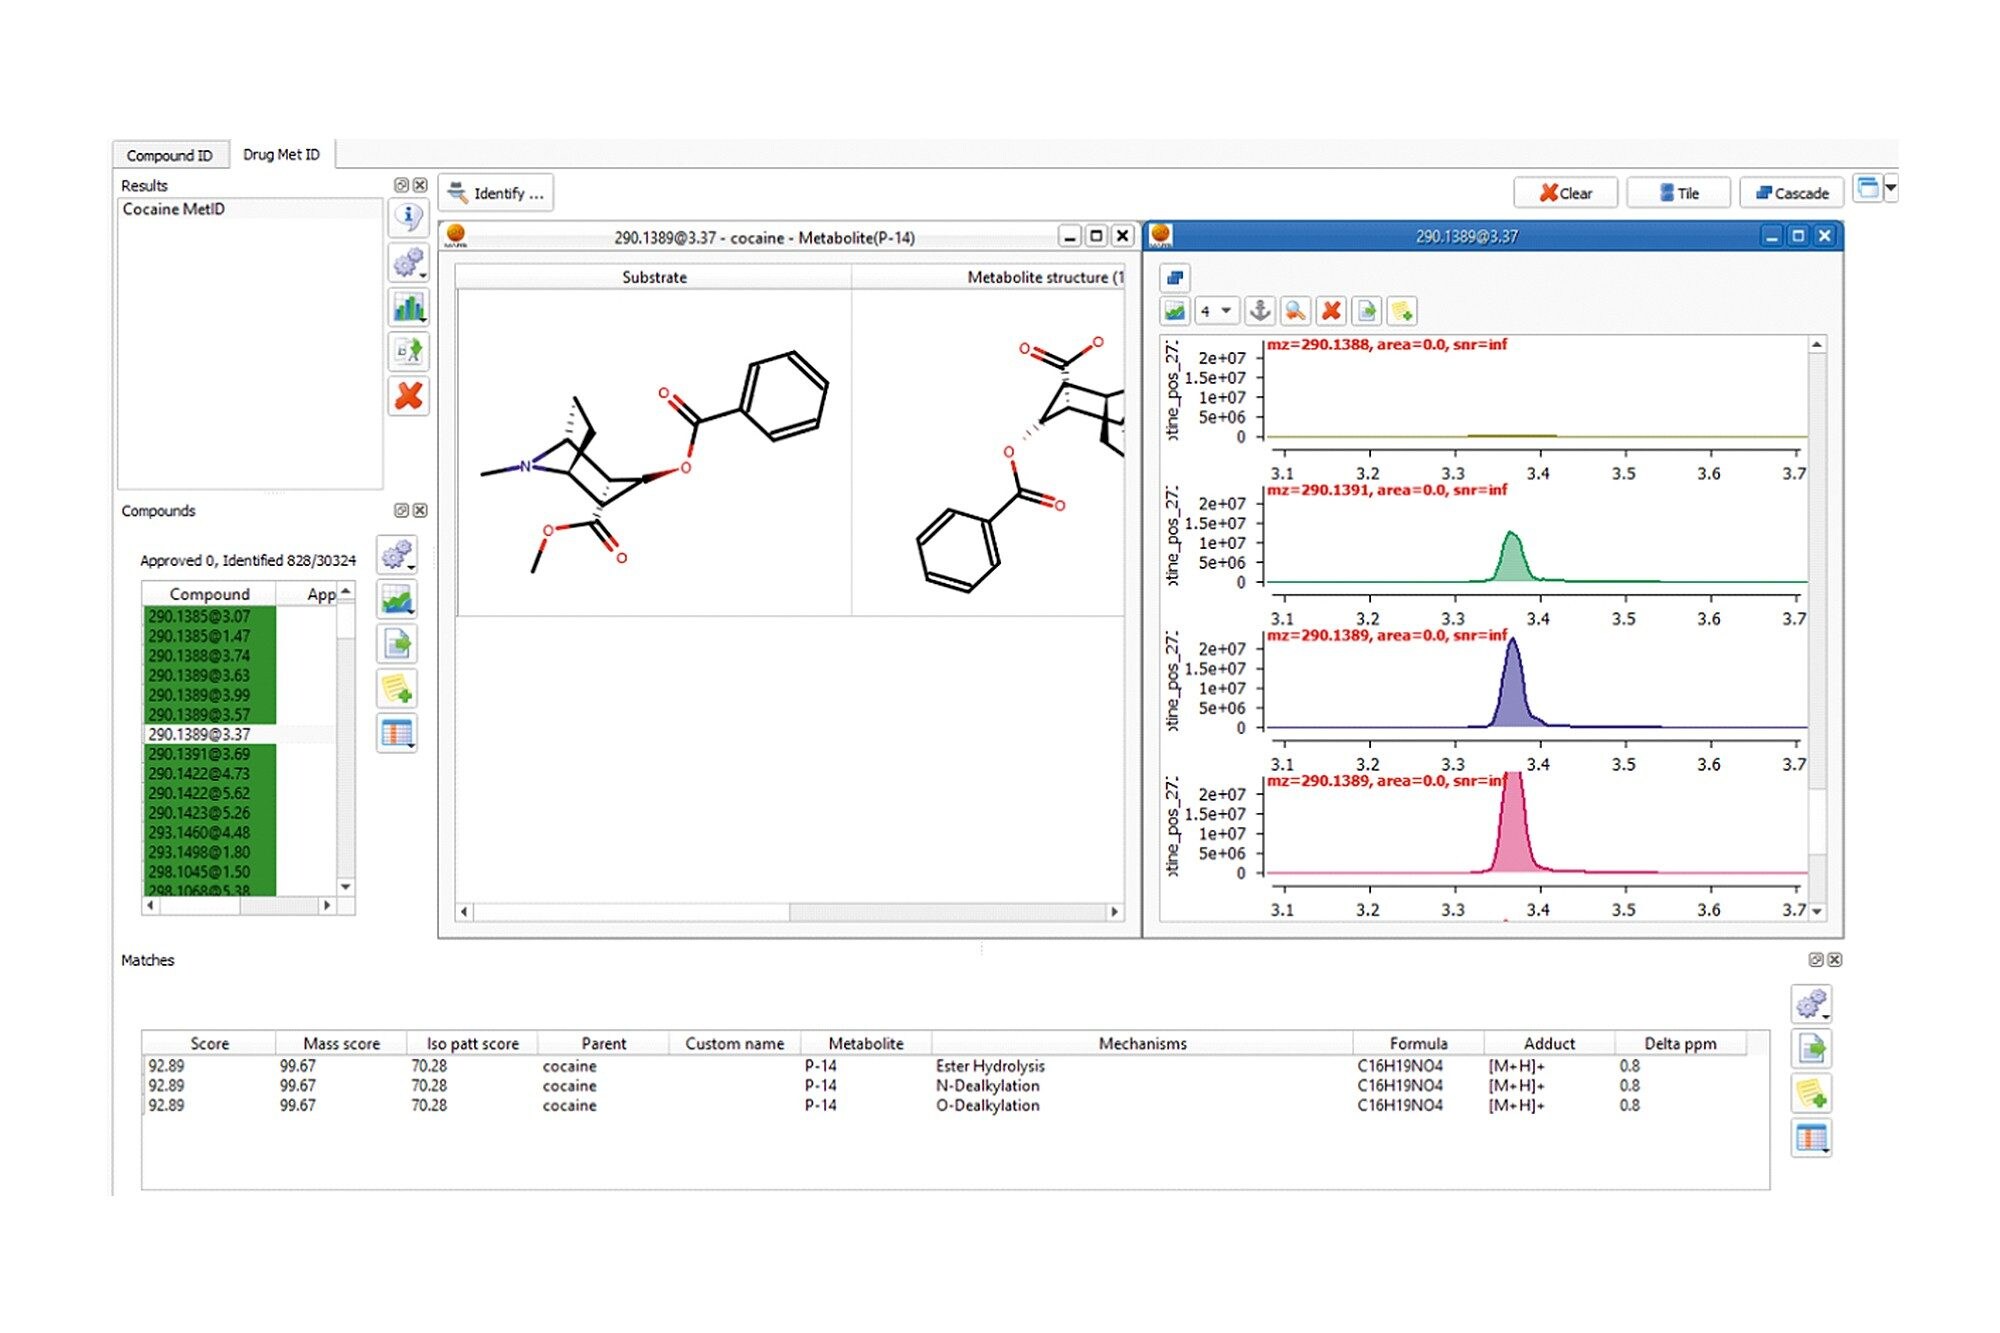Viewport: 2000px width, 1333px height.
Task: Click the table columns icon in Compounds panel
Action: coord(397,733)
